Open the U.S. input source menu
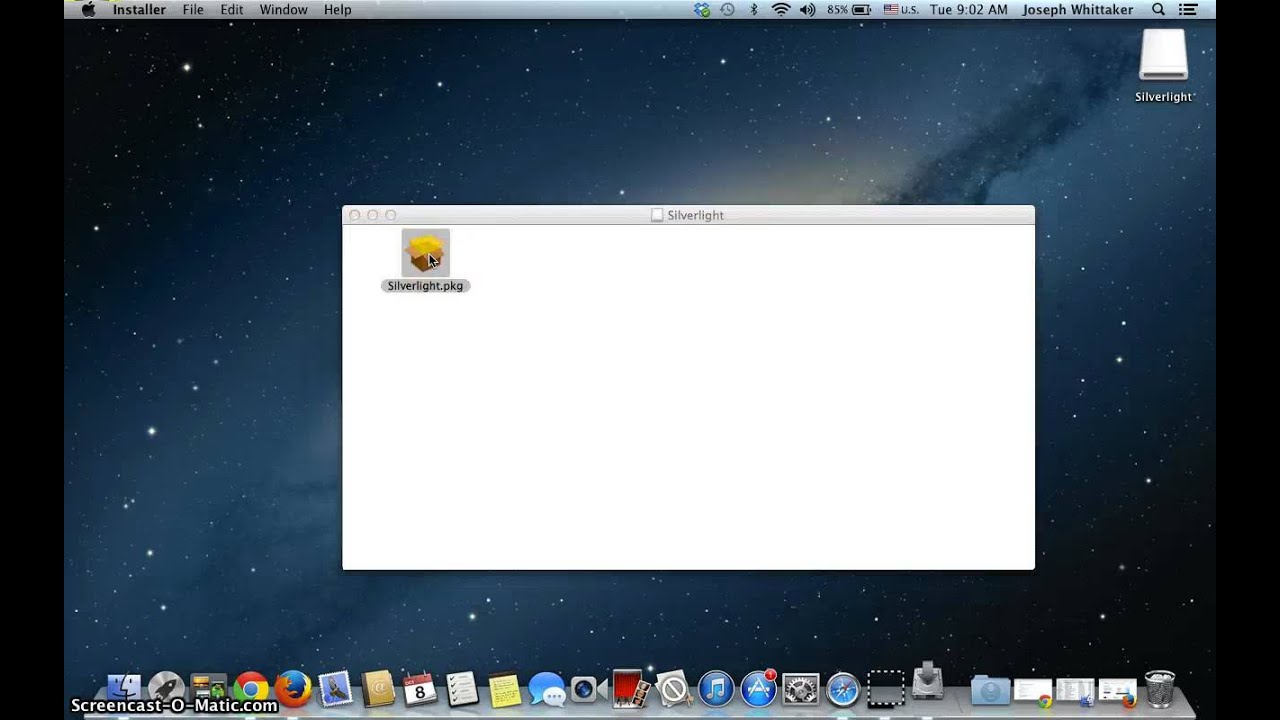This screenshot has height=720, width=1280. pyautogui.click(x=900, y=9)
